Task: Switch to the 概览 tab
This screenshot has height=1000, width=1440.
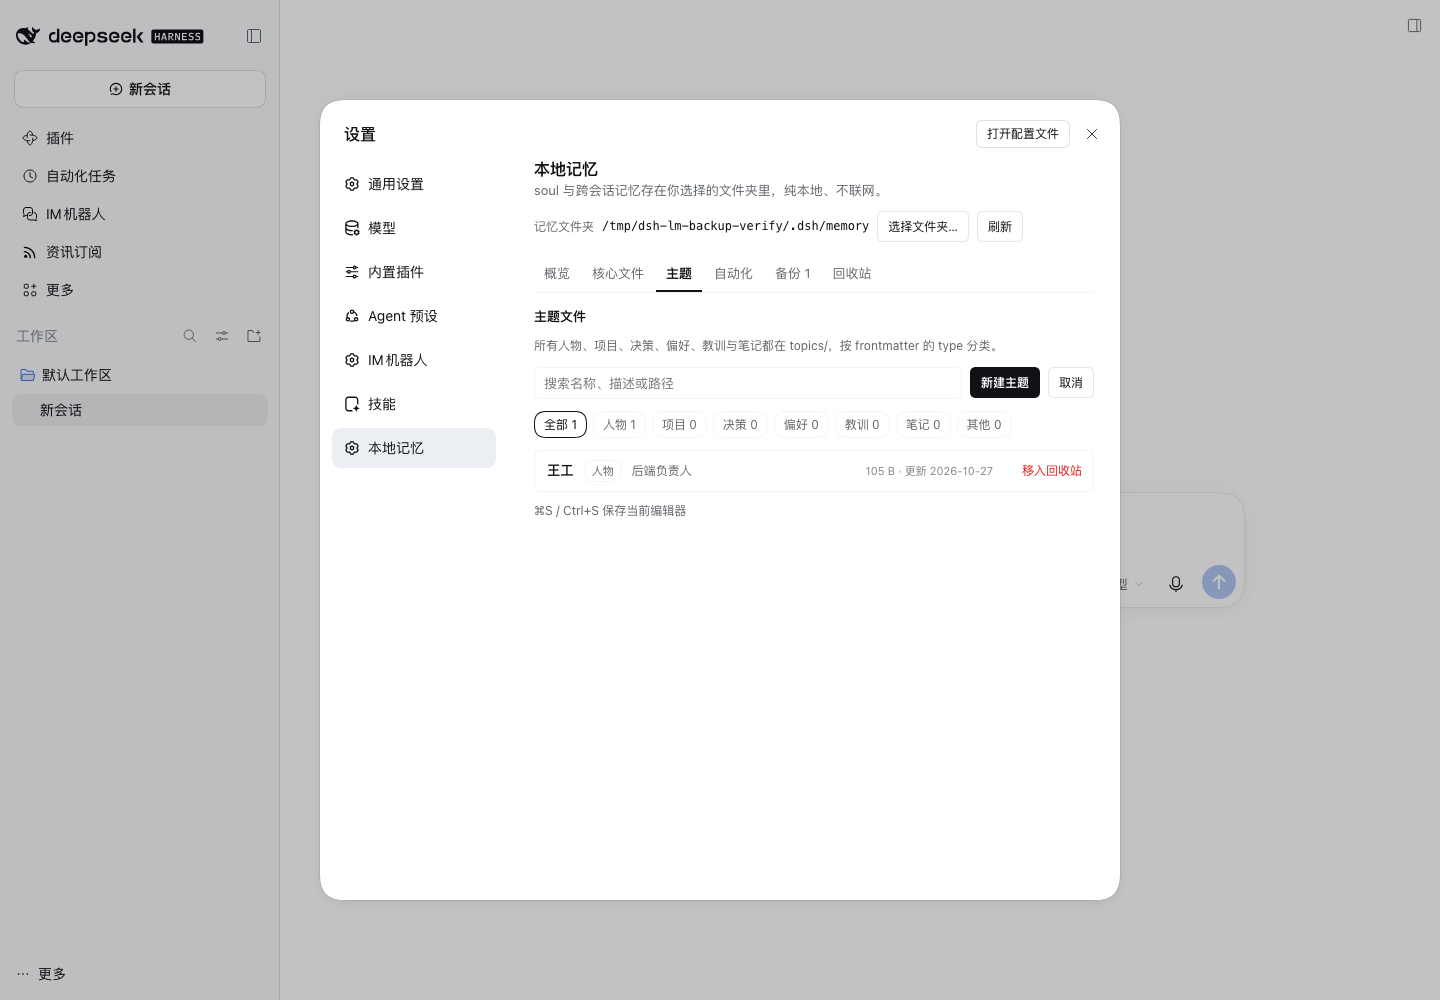Action: point(557,274)
